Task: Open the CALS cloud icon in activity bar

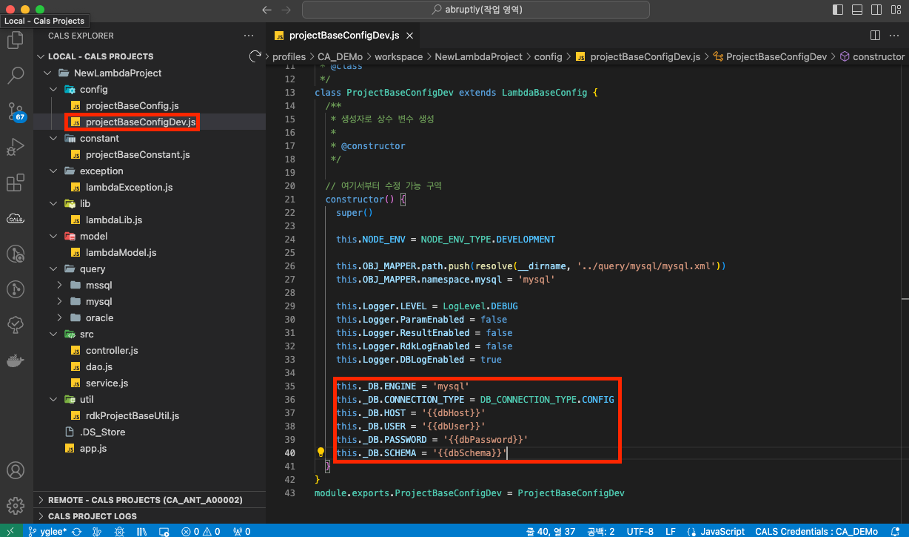Action: [x=16, y=218]
